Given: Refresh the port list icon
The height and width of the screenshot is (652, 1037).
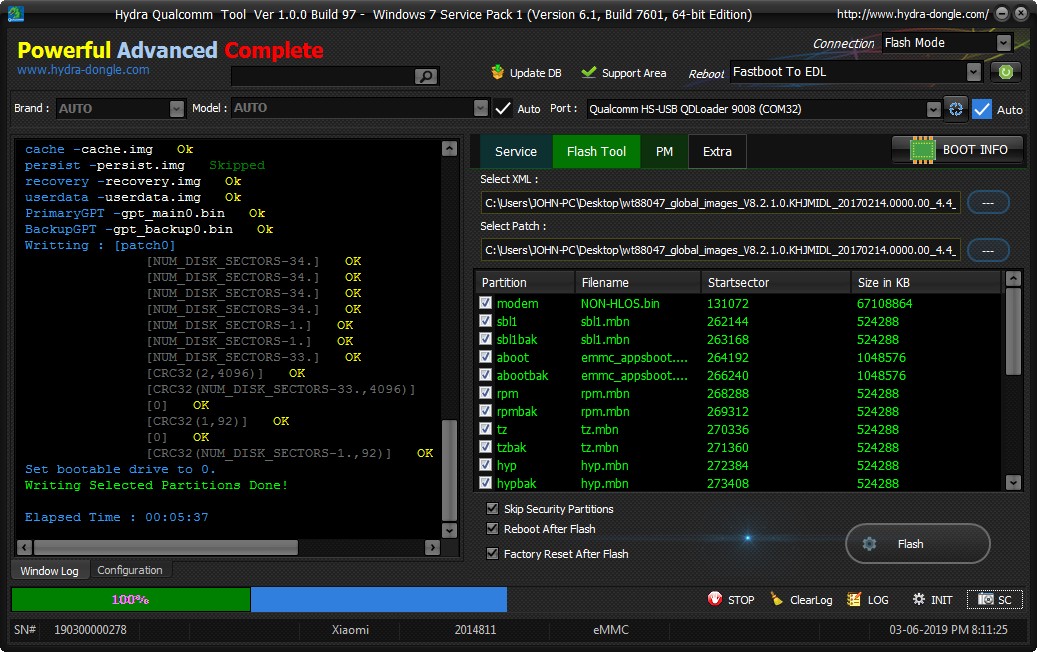Looking at the screenshot, I should [956, 109].
